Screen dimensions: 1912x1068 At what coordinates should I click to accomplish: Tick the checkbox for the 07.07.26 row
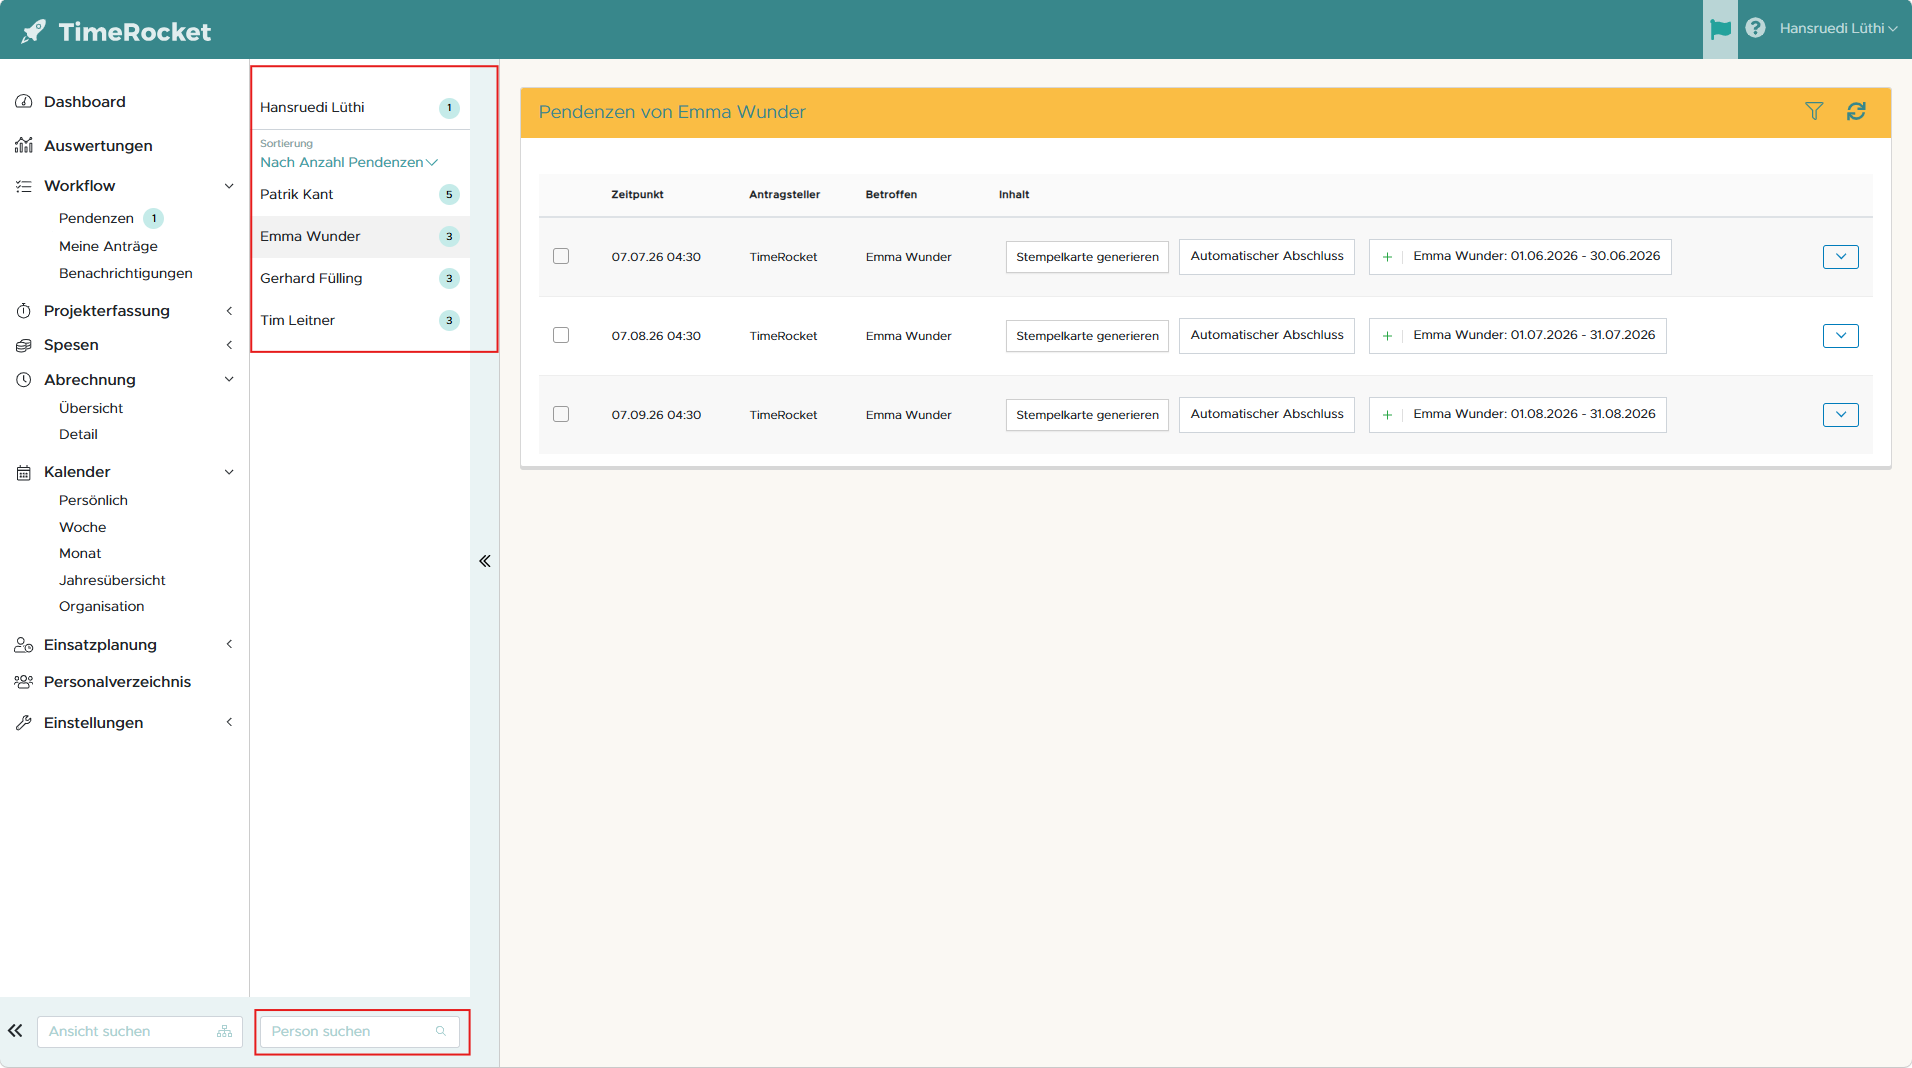pos(561,257)
